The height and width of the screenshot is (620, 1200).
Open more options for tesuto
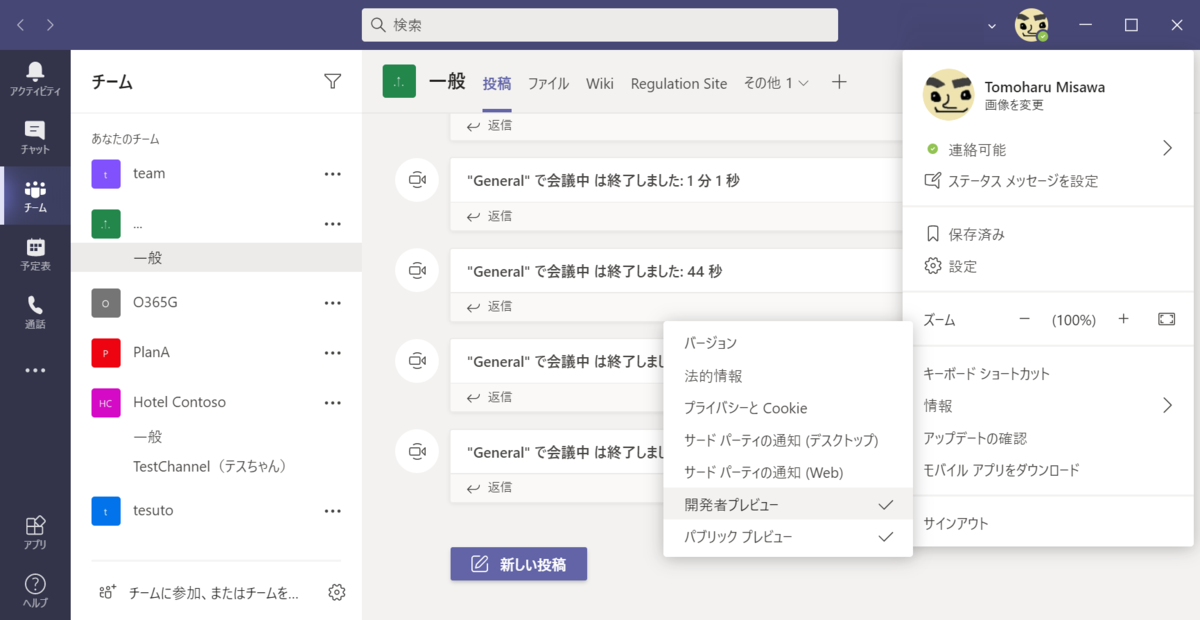[x=333, y=510]
